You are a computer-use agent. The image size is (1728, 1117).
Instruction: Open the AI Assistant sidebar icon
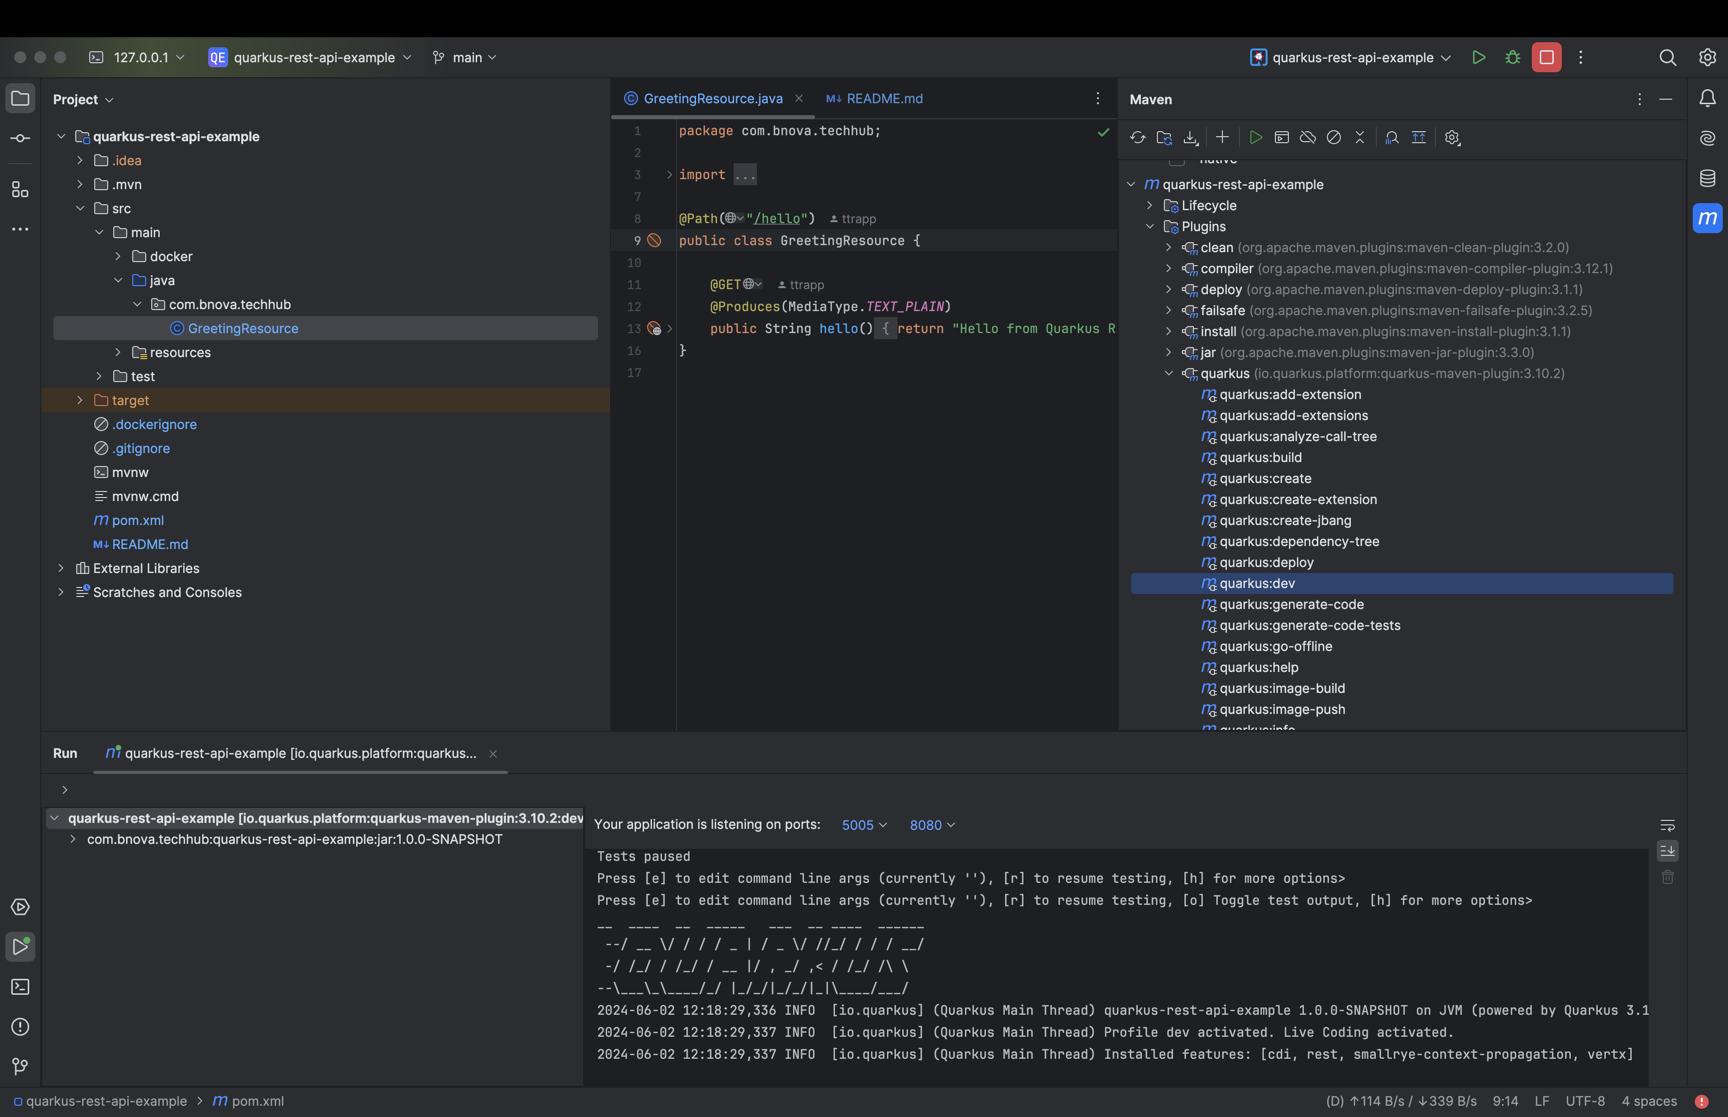click(x=1708, y=138)
